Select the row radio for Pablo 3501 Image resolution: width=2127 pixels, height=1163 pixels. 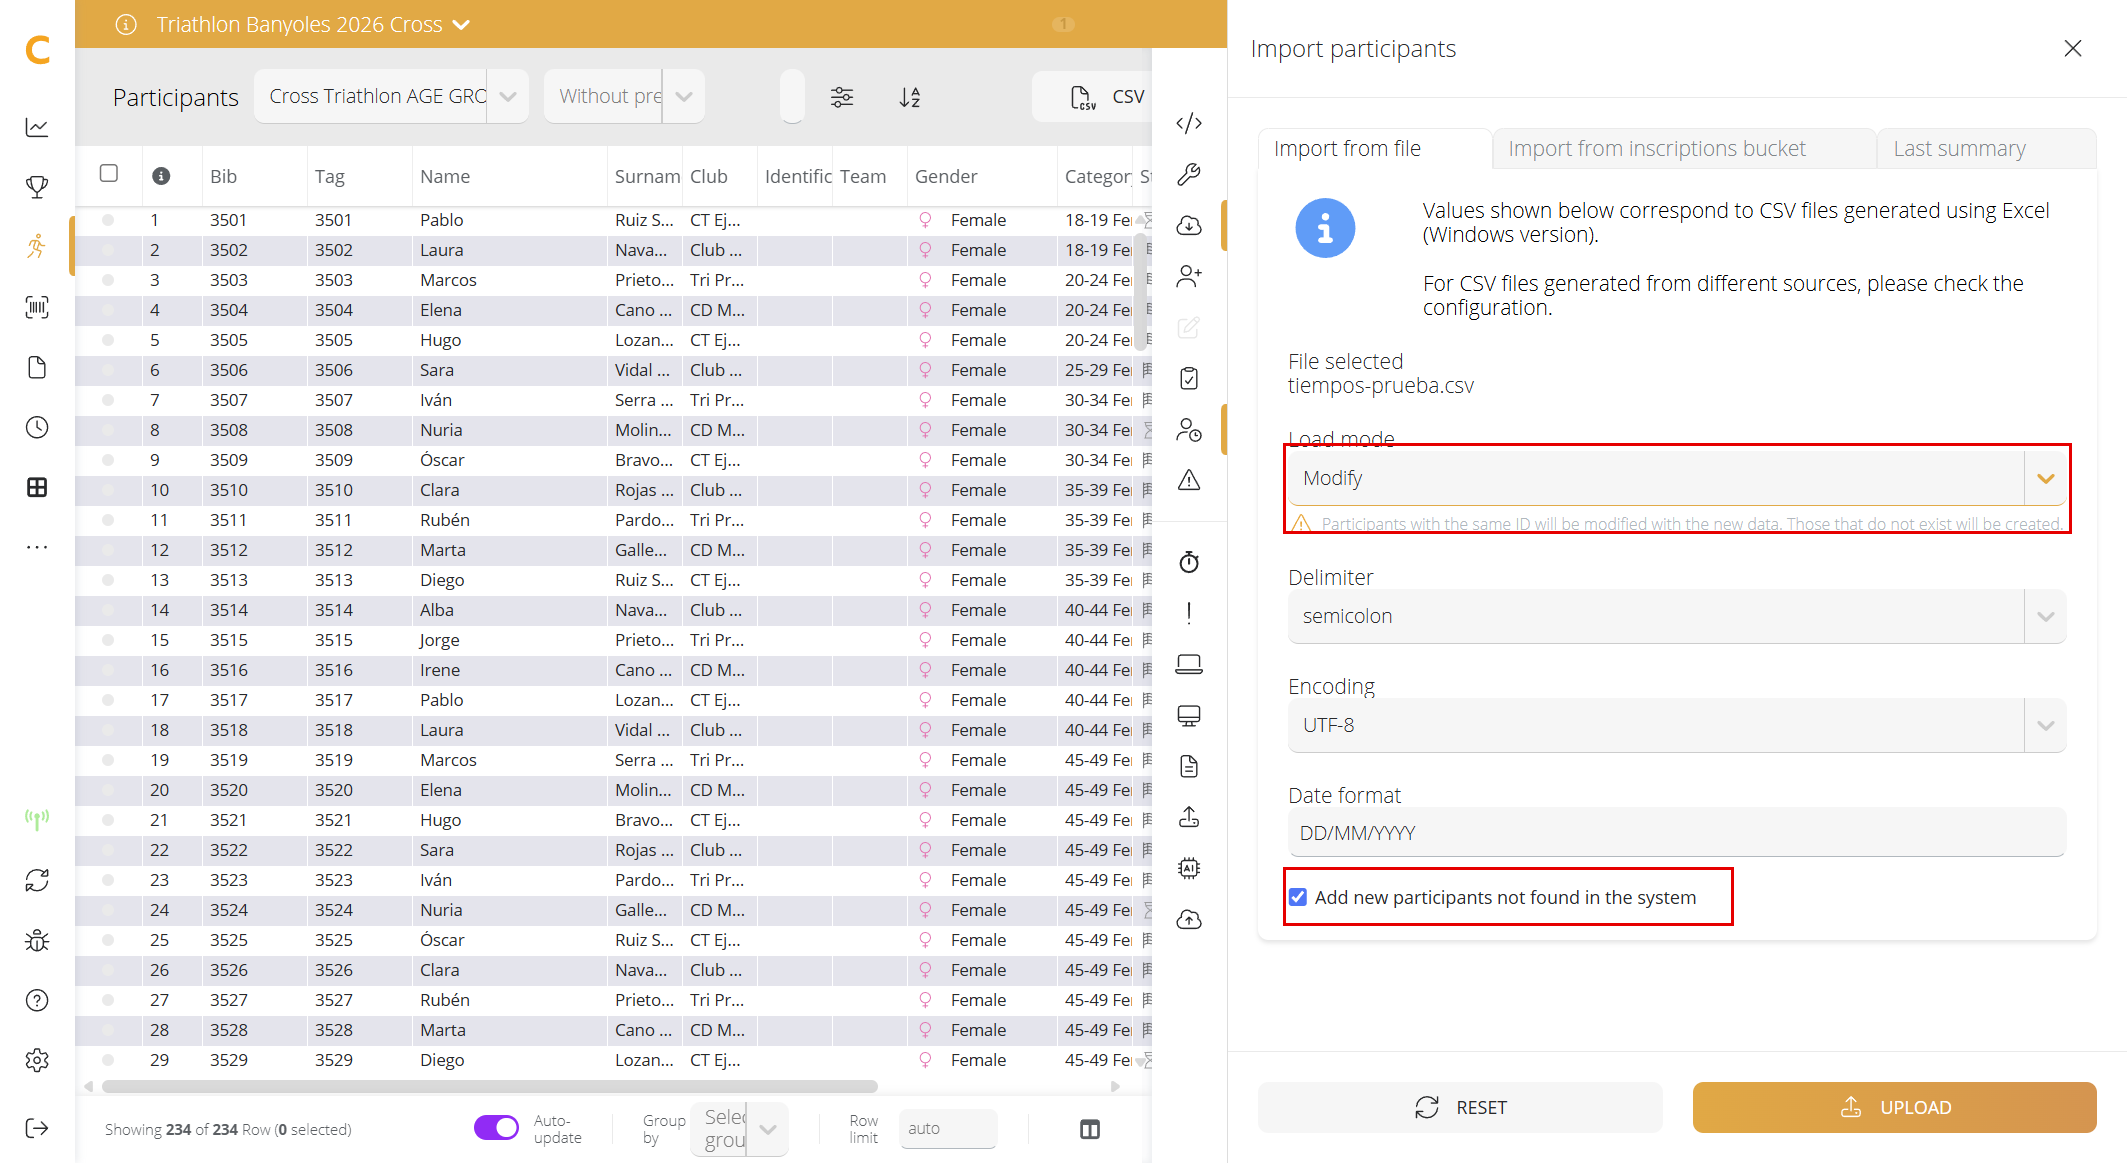click(108, 220)
